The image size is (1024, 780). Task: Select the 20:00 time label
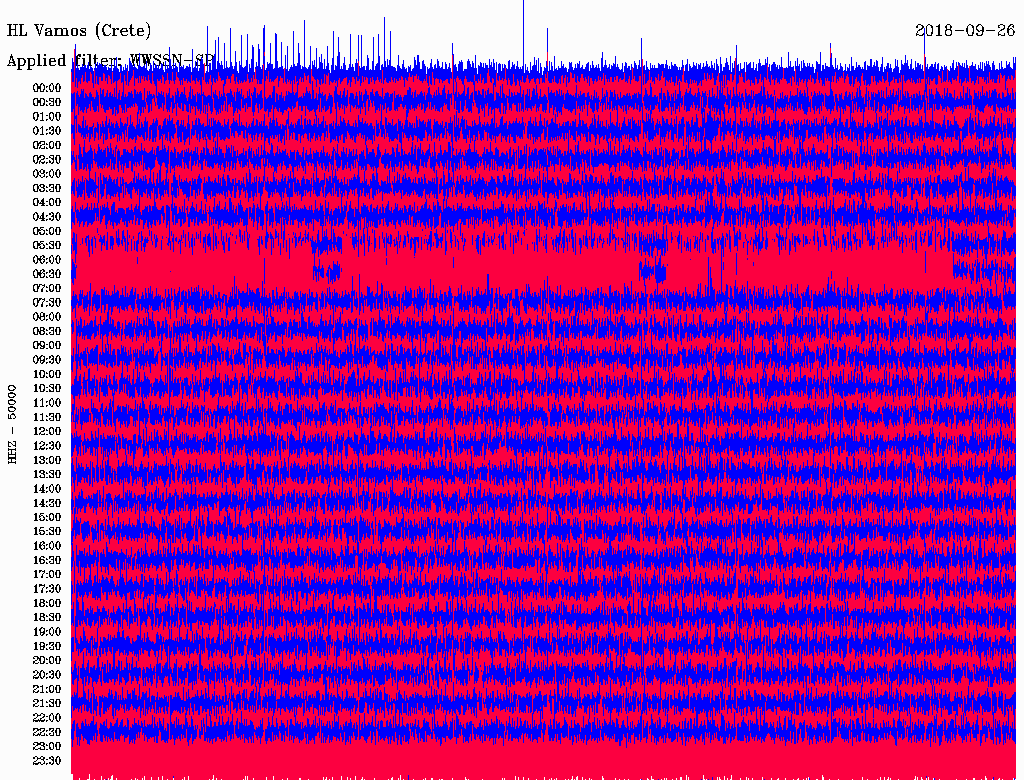point(47,660)
